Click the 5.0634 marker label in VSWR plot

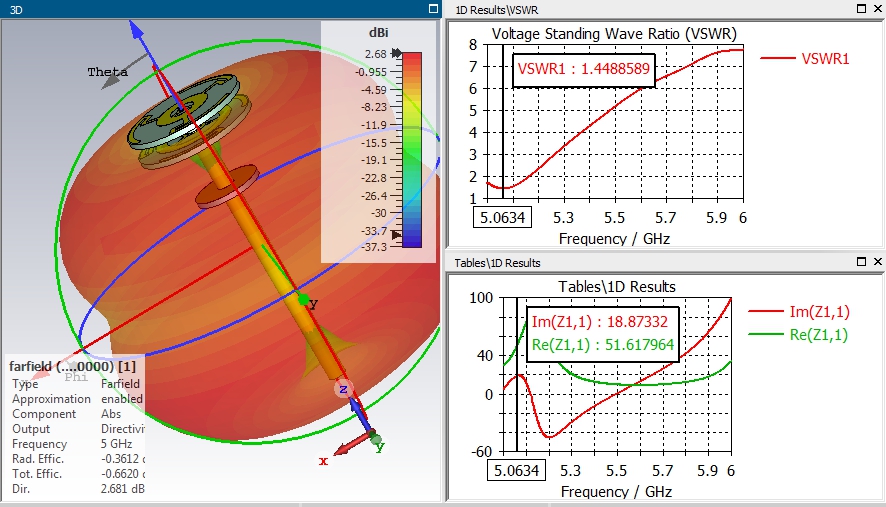pos(502,218)
